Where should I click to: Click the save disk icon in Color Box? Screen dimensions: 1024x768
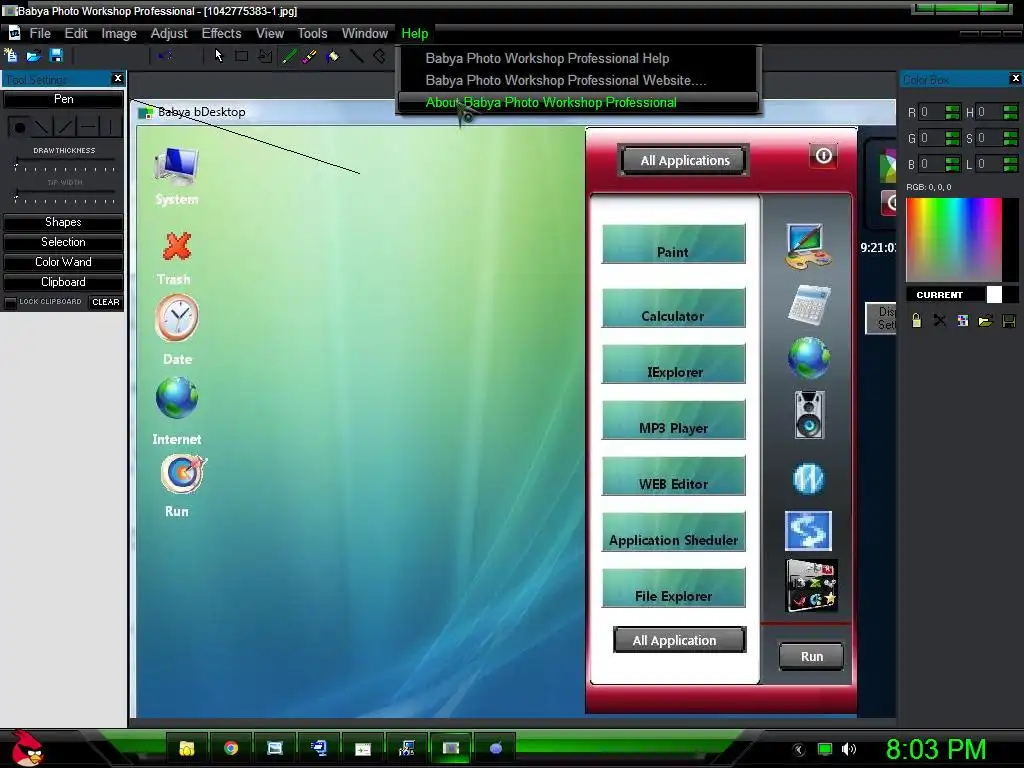[x=1009, y=321]
